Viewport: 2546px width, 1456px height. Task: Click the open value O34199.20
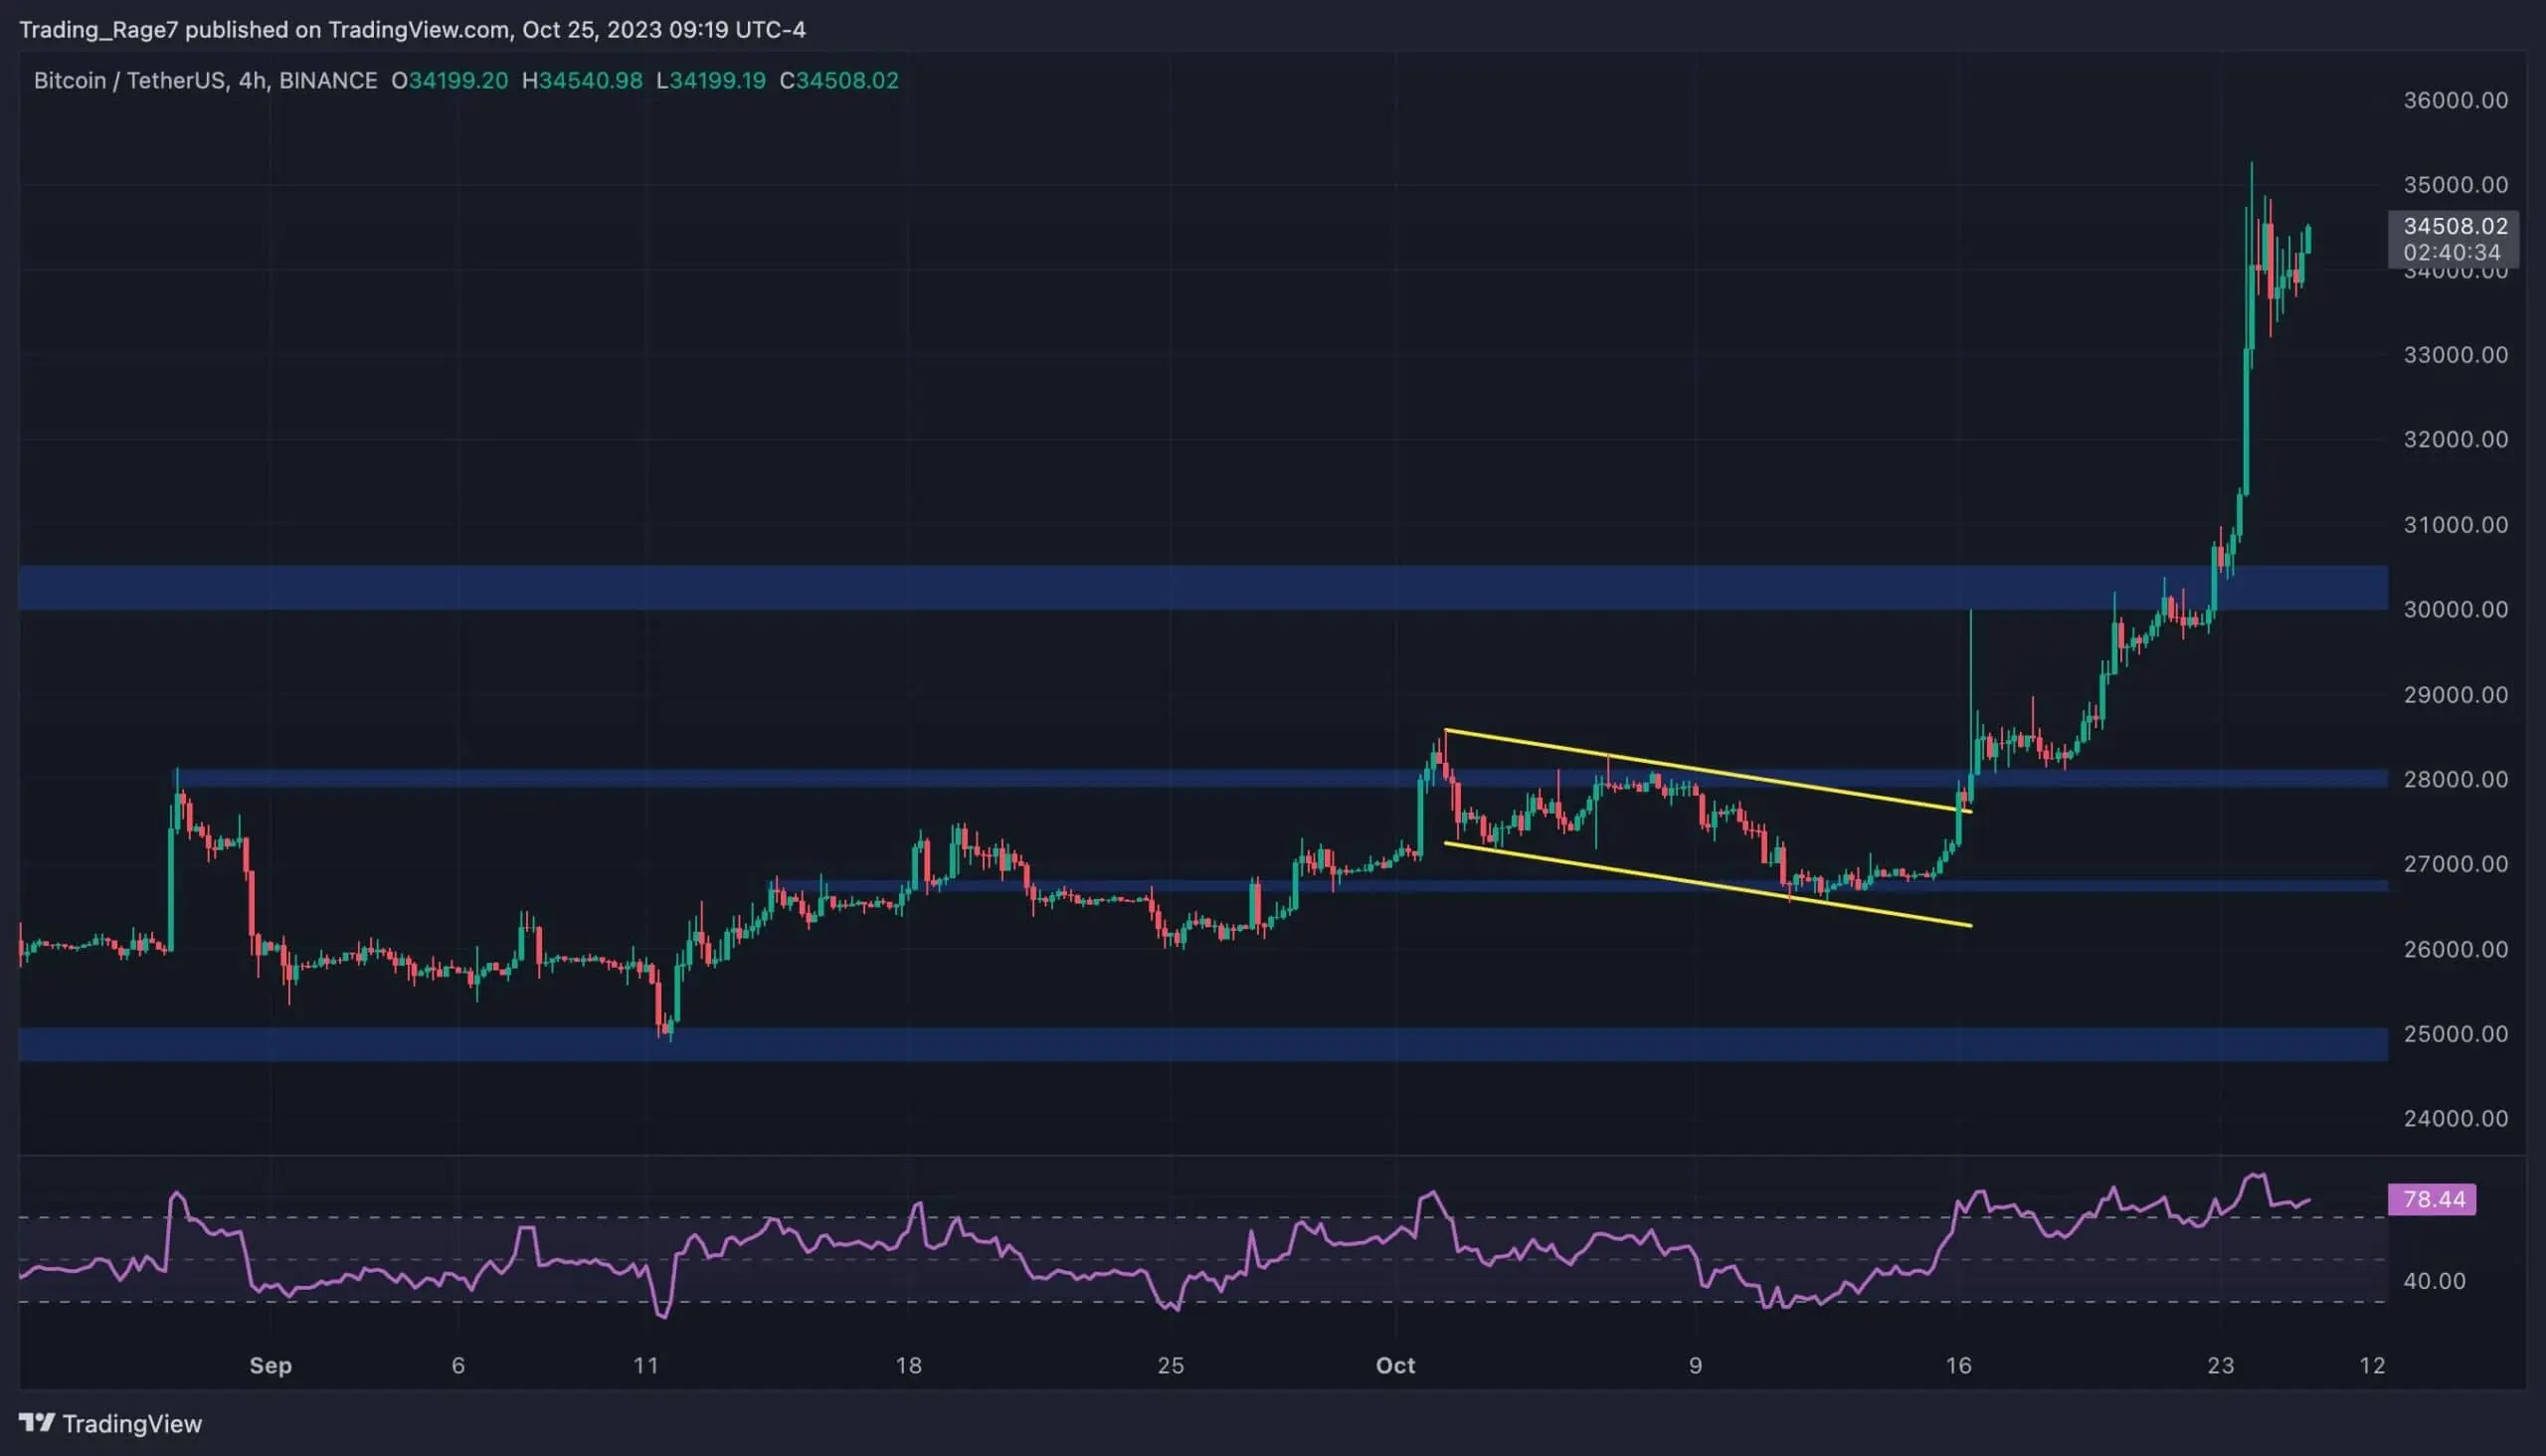[449, 80]
